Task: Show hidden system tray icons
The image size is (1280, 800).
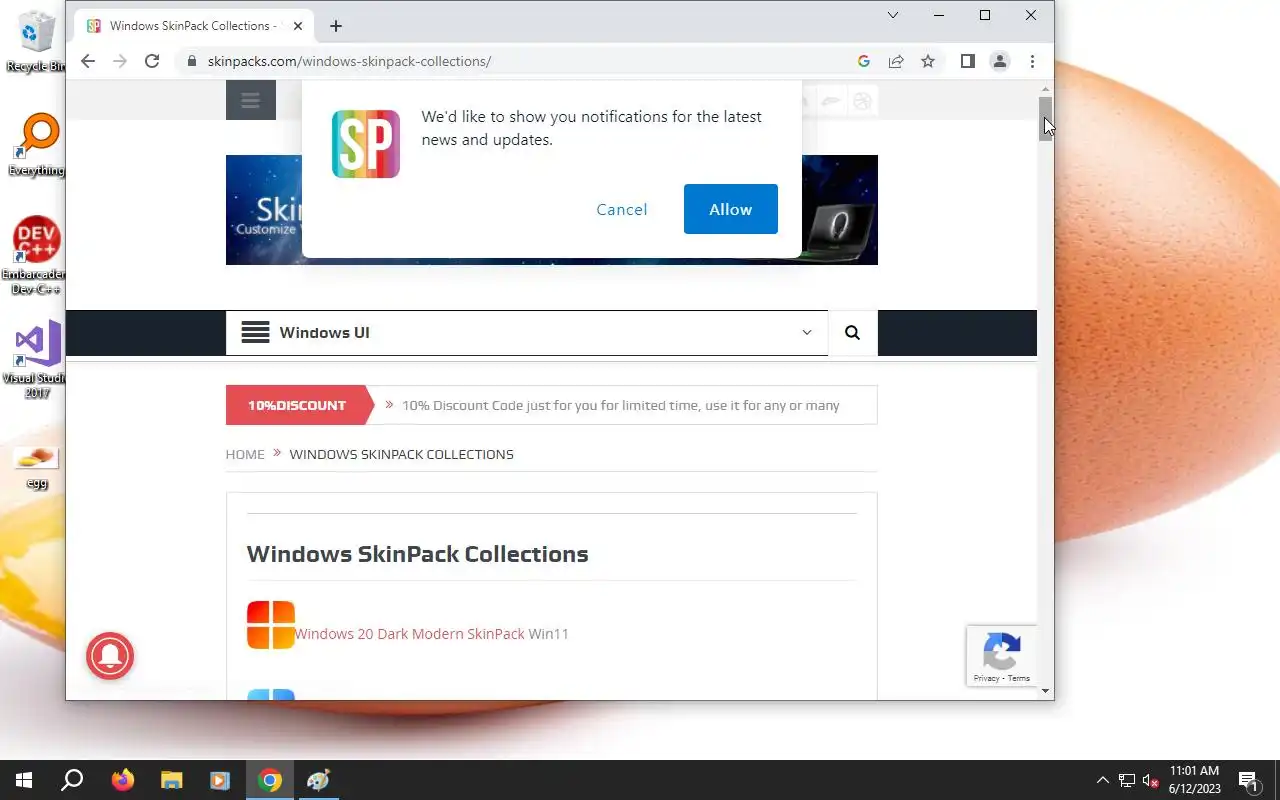Action: coord(1102,780)
